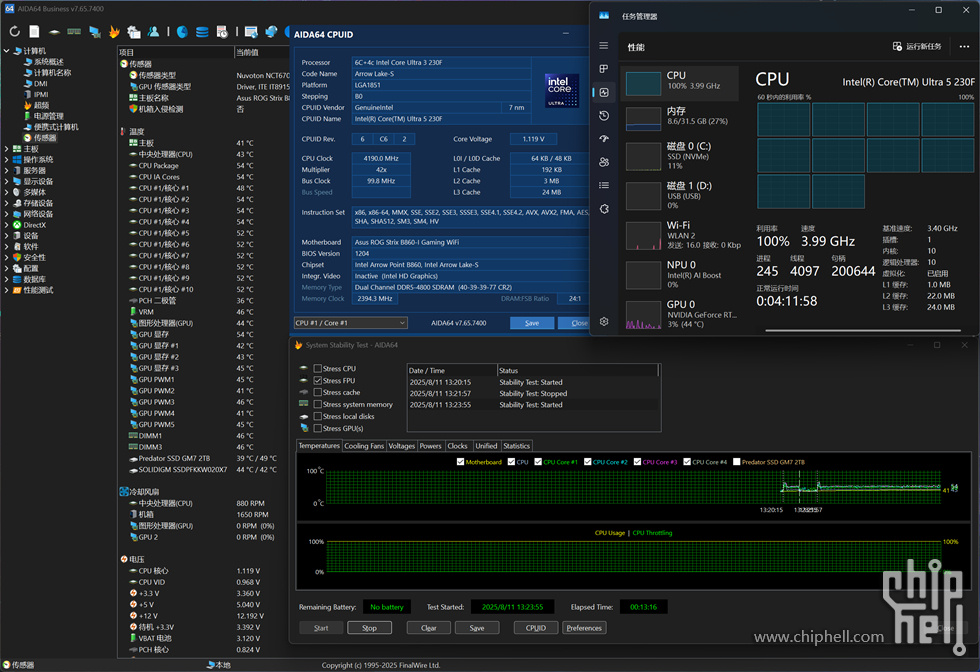
Task: Collapse the 计算机 tree node
Action: tap(6, 51)
